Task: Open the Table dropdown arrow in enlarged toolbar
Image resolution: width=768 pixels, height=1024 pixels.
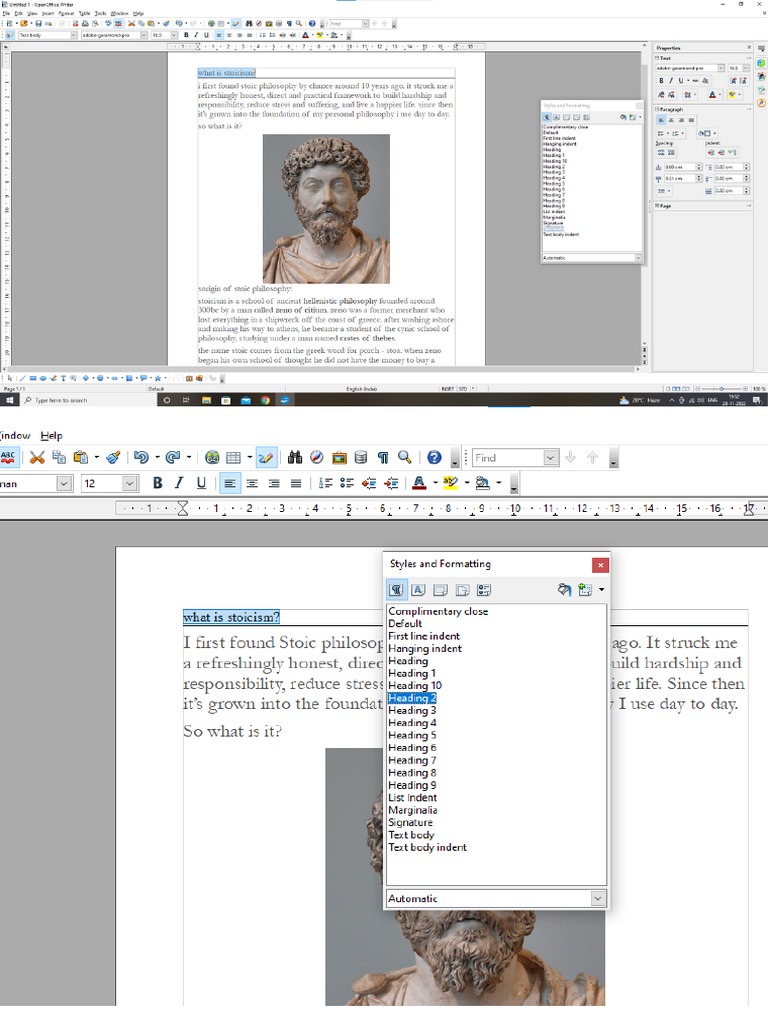Action: point(249,458)
